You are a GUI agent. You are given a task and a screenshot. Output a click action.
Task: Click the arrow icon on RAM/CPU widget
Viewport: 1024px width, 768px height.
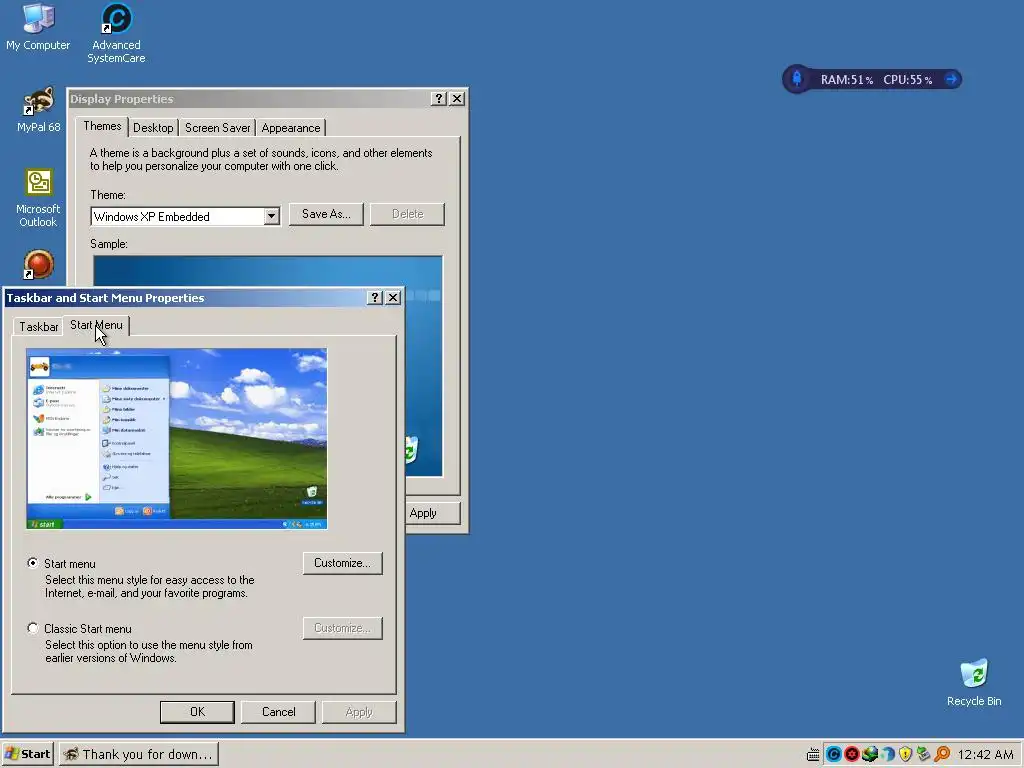coord(952,79)
